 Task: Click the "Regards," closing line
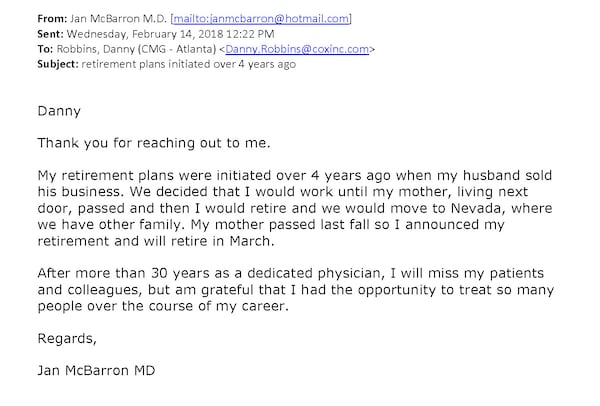click(65, 338)
